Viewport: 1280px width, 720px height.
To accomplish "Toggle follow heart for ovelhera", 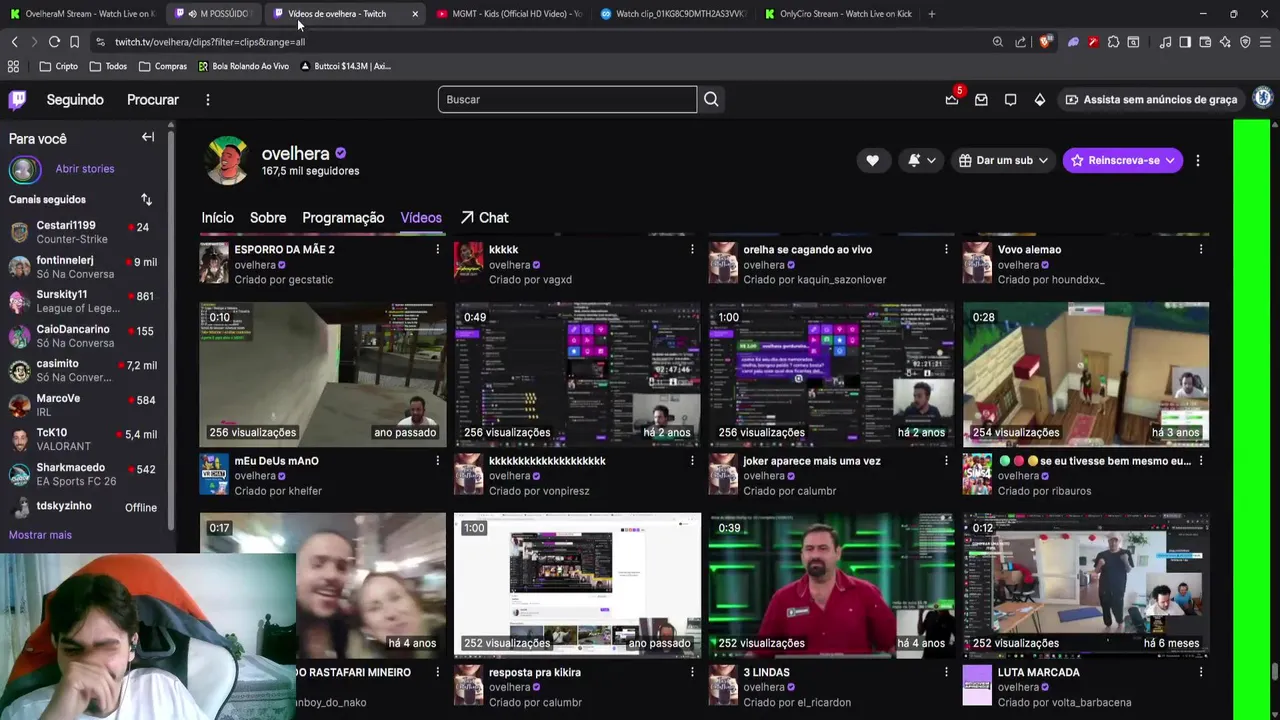I will (x=872, y=160).
